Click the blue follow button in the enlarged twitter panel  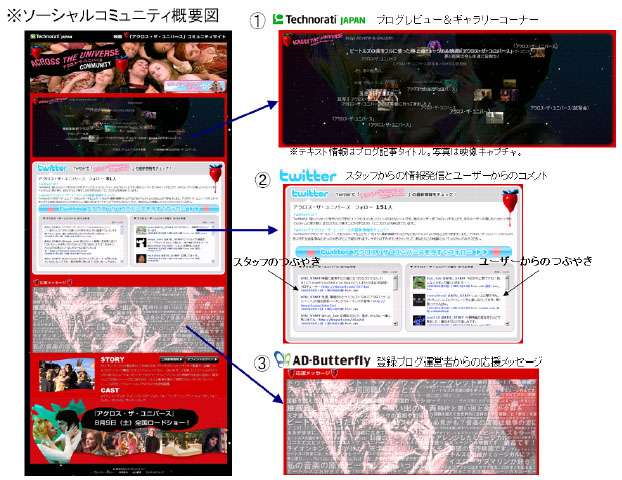click(403, 252)
